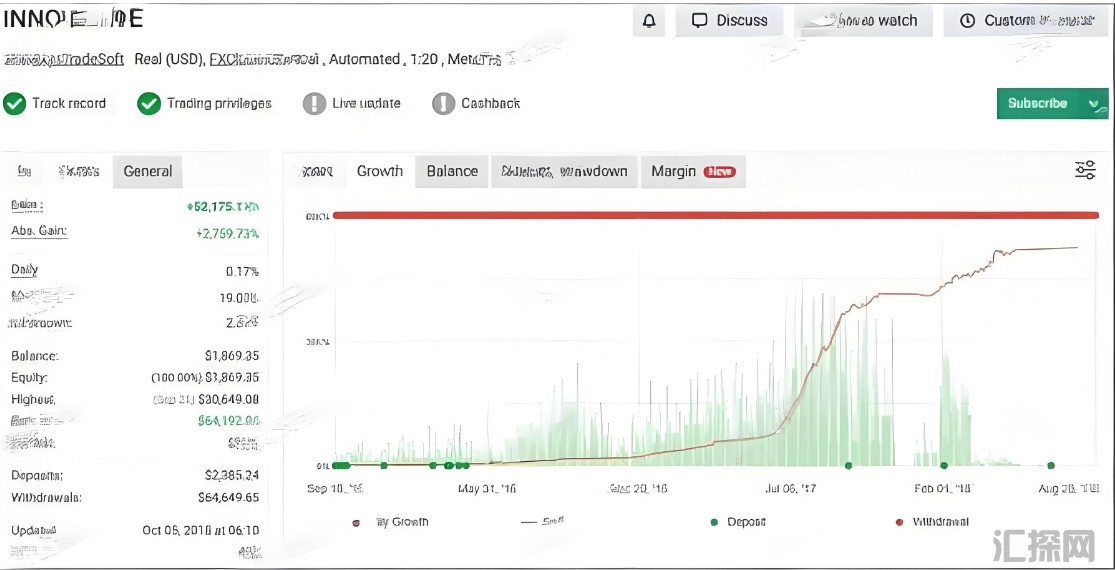This screenshot has height=570, width=1115.
Task: Switch to the Balance chart tab
Action: pyautogui.click(x=452, y=171)
